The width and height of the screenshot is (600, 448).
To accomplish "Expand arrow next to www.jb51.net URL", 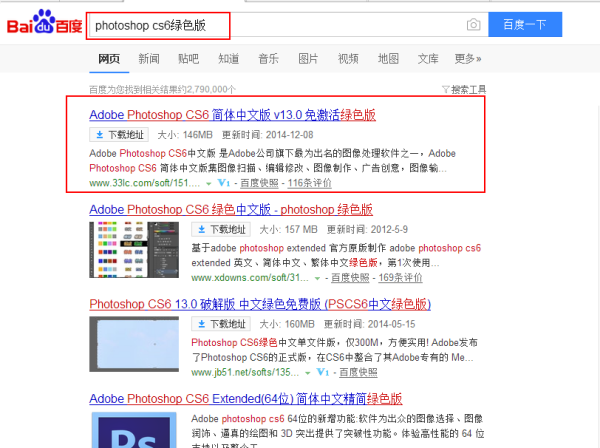I will [308, 373].
